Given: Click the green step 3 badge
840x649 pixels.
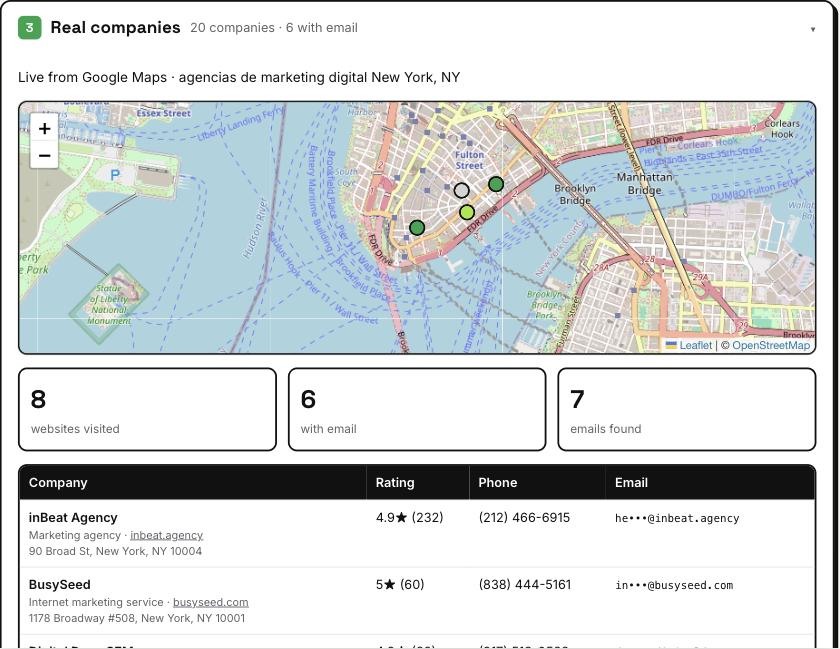Looking at the screenshot, I should pyautogui.click(x=29, y=28).
